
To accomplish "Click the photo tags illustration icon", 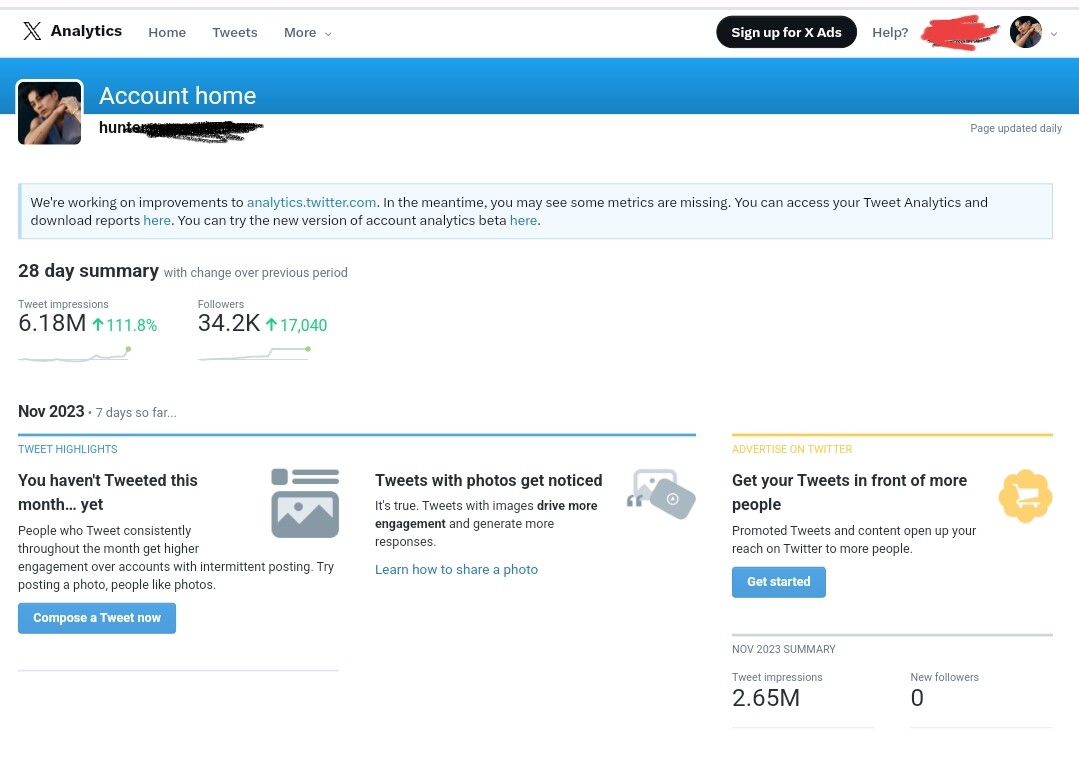I will (661, 494).
